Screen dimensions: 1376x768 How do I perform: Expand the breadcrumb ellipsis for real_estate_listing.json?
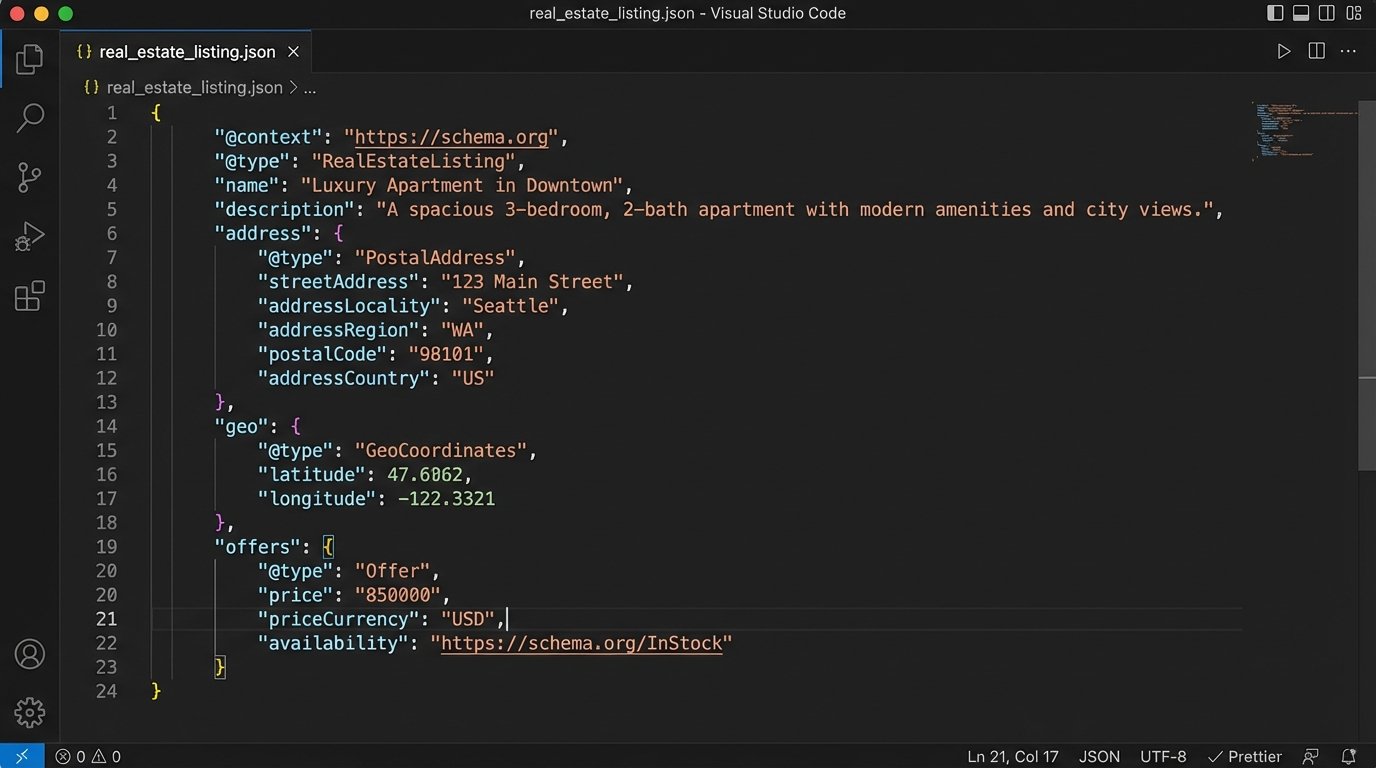(x=310, y=87)
